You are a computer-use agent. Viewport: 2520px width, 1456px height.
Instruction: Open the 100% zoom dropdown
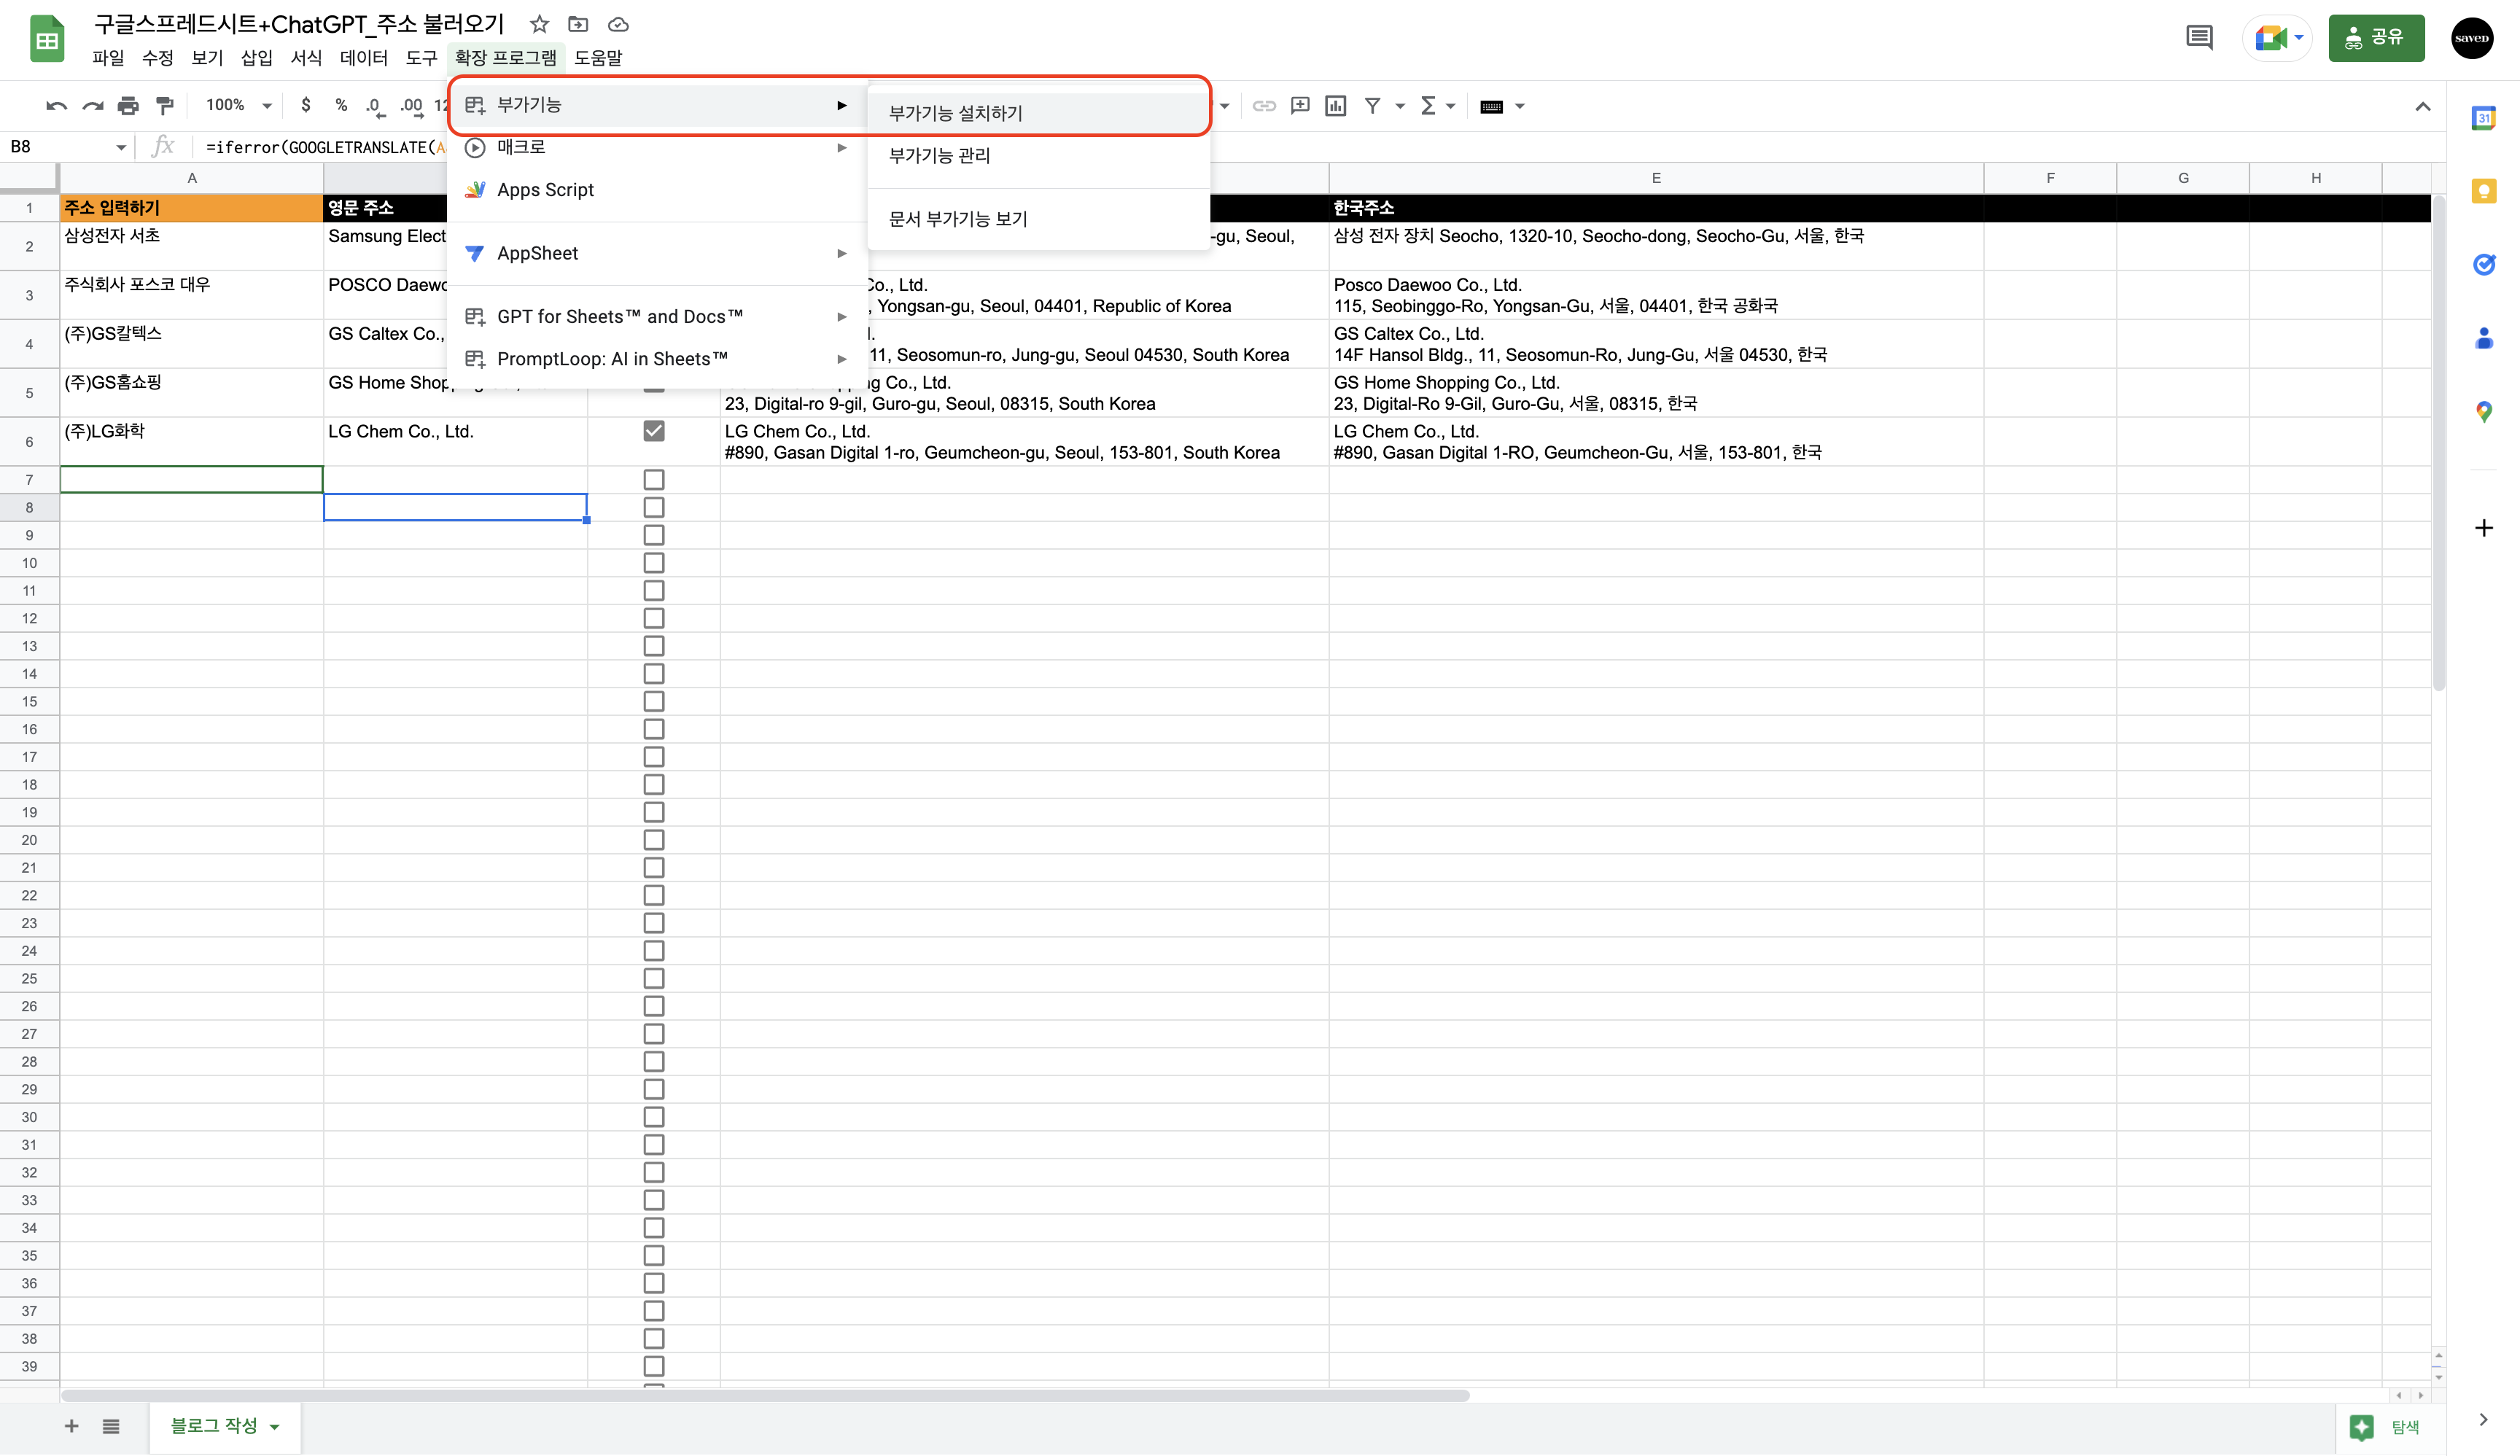(x=238, y=106)
